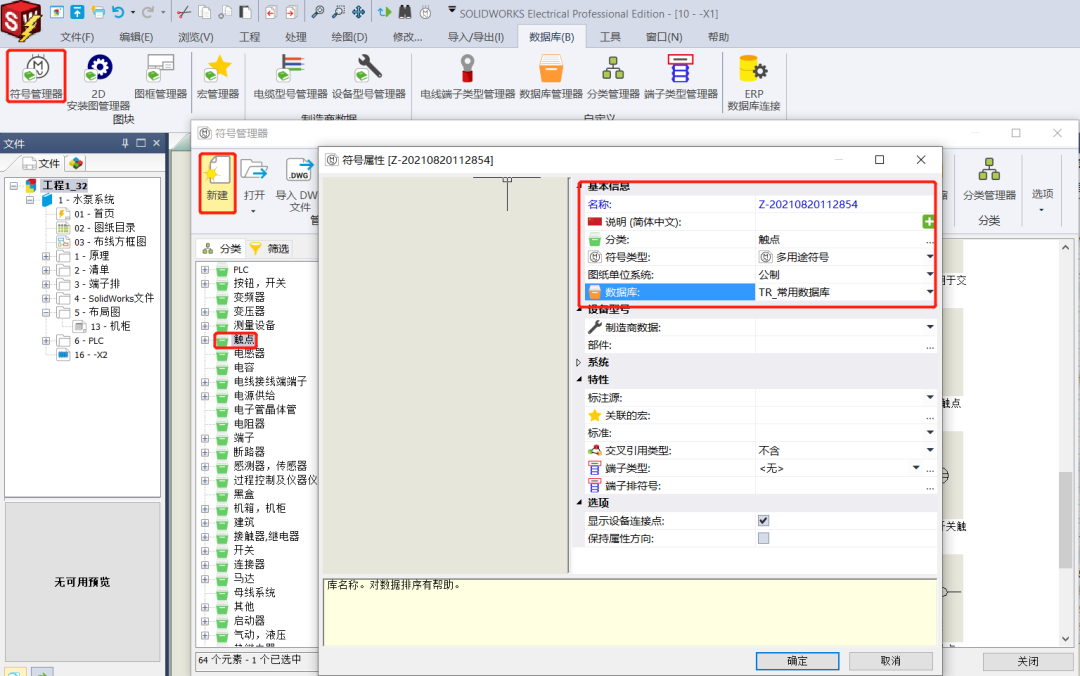Image resolution: width=1080 pixels, height=676 pixels.
Task: Switch to the 筛选 tab
Action: 270,248
